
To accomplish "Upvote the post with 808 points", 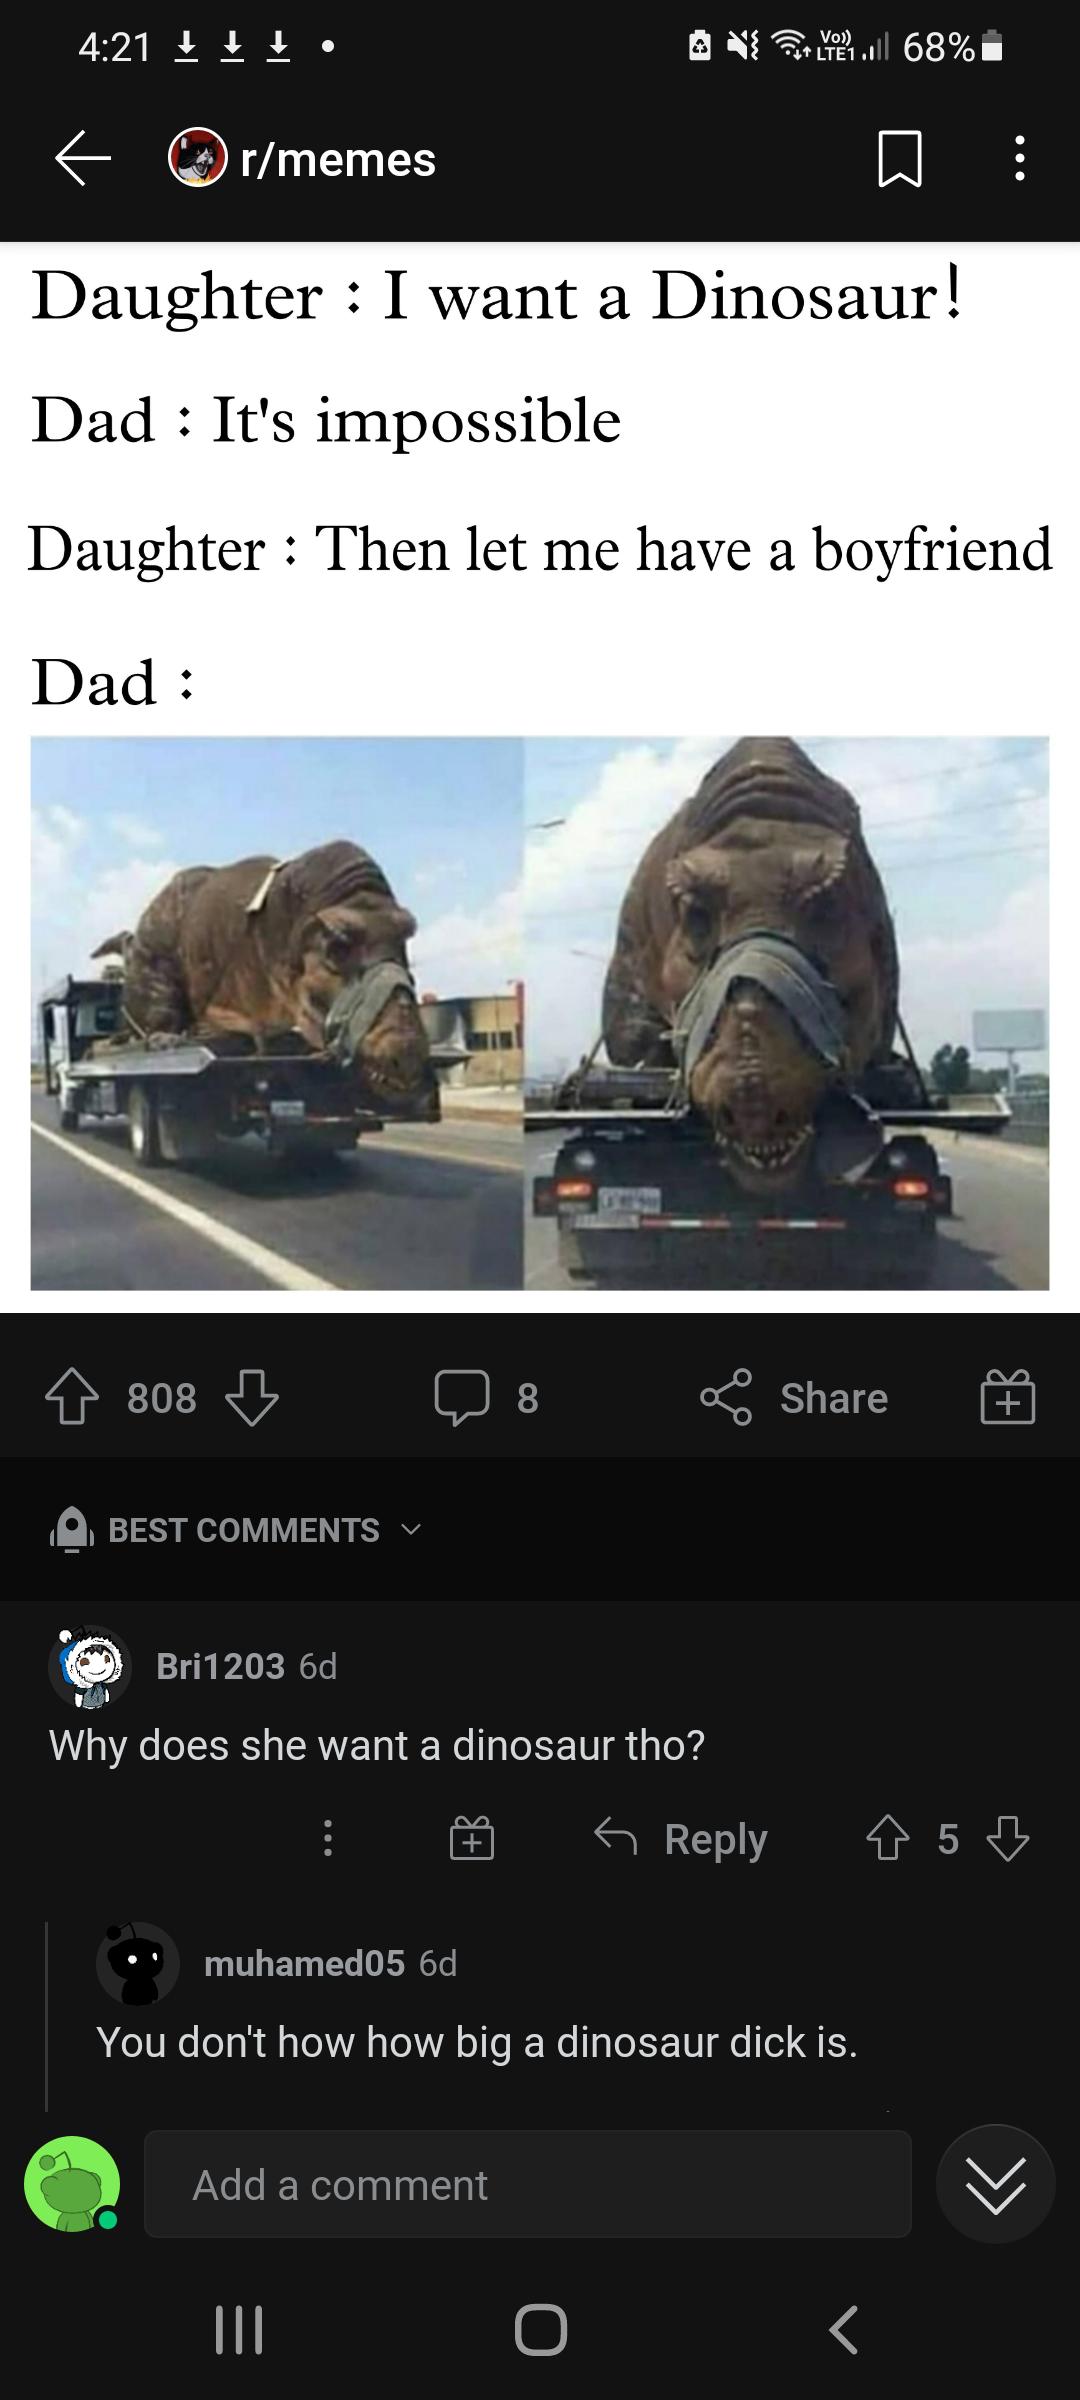I will pyautogui.click(x=72, y=1397).
